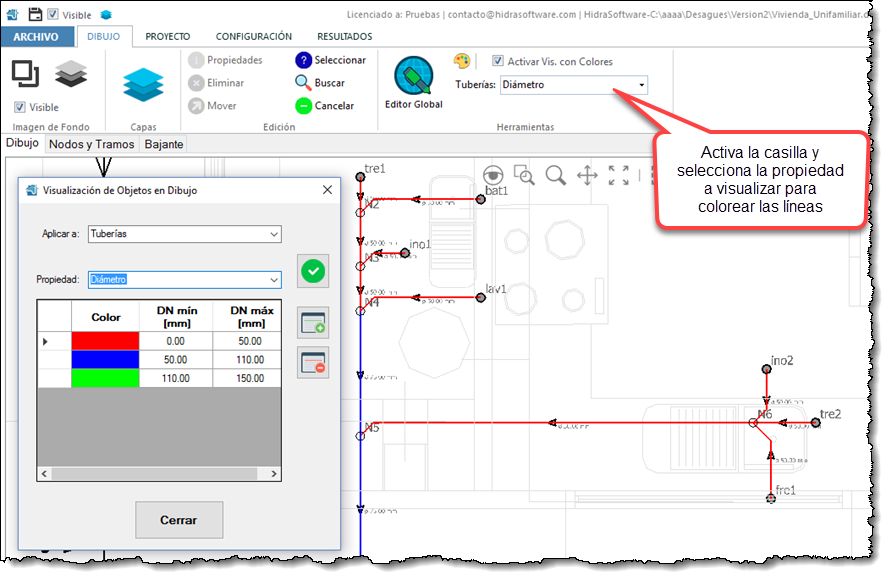Image resolution: width=890 pixels, height=579 pixels.
Task: Toggle Activar Vis. con Colores checkbox
Action: [498, 62]
